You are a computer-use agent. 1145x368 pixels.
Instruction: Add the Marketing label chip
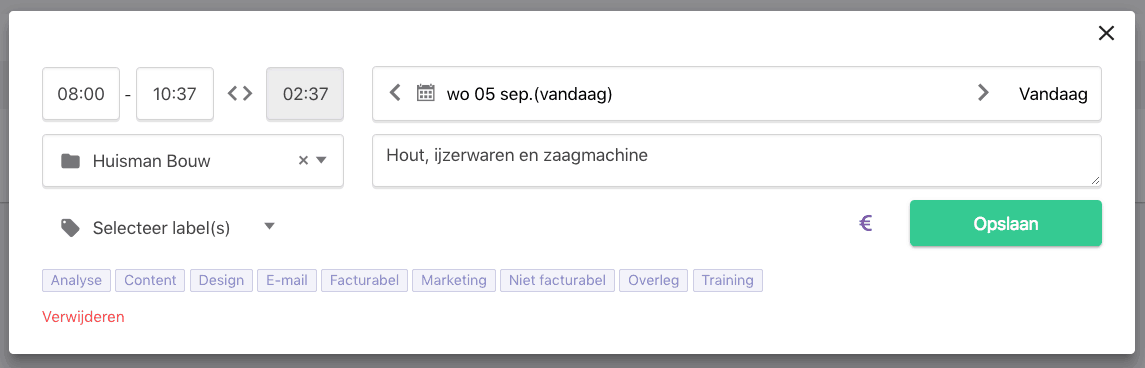(x=453, y=280)
